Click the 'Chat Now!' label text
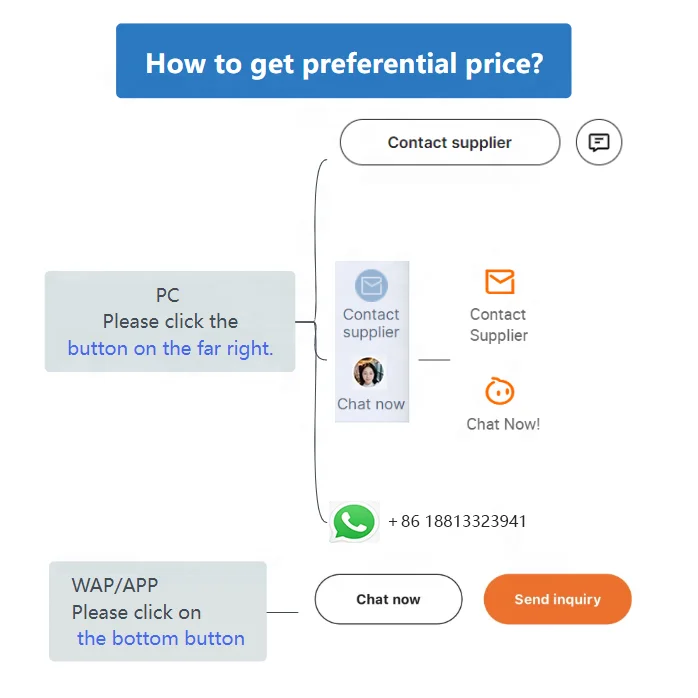The image size is (698, 698). (503, 424)
